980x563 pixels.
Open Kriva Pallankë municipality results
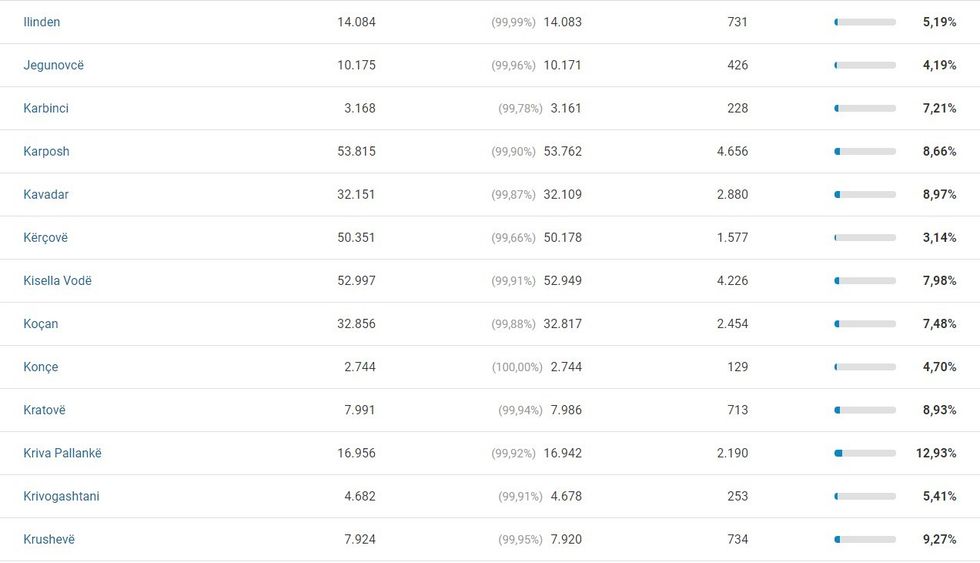(62, 452)
